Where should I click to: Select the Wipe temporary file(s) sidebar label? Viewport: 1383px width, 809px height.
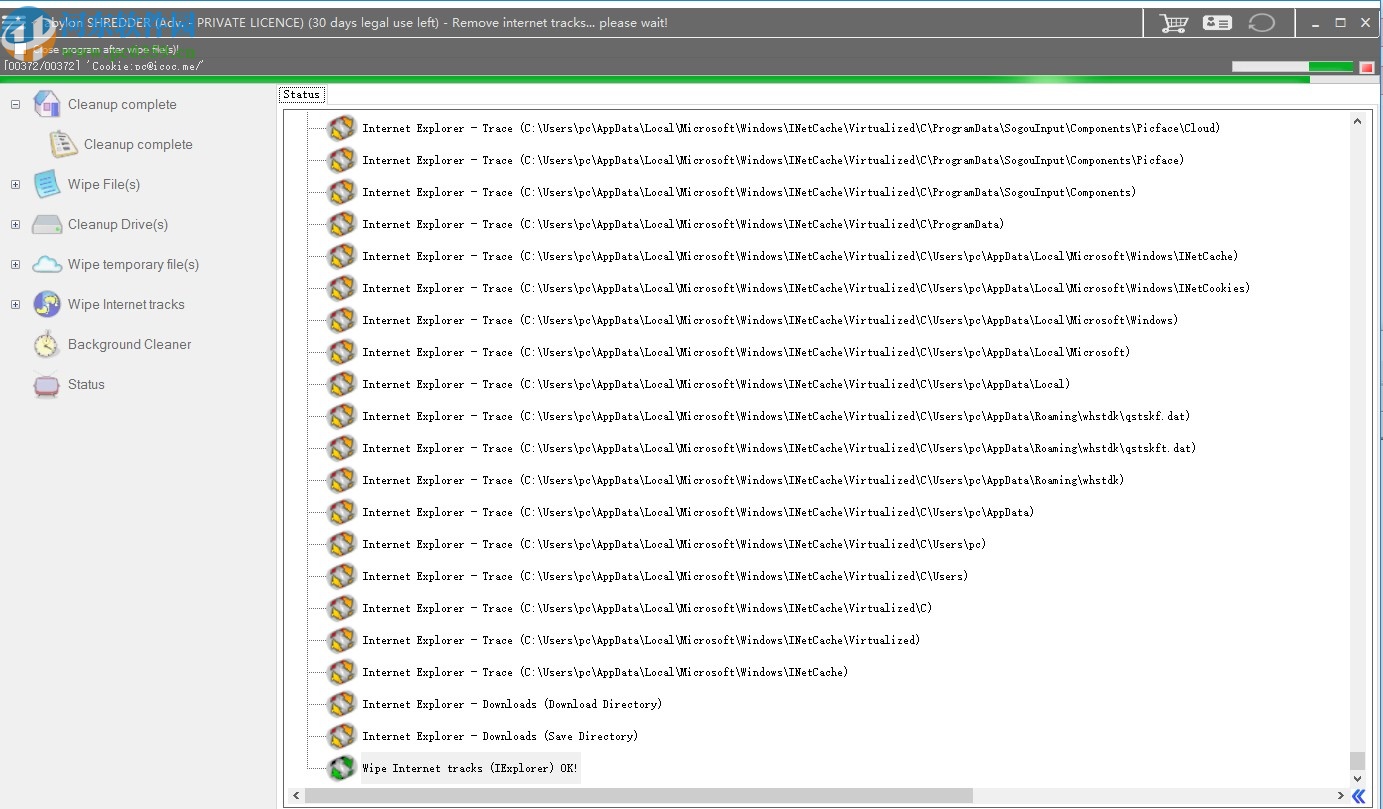[x=133, y=264]
